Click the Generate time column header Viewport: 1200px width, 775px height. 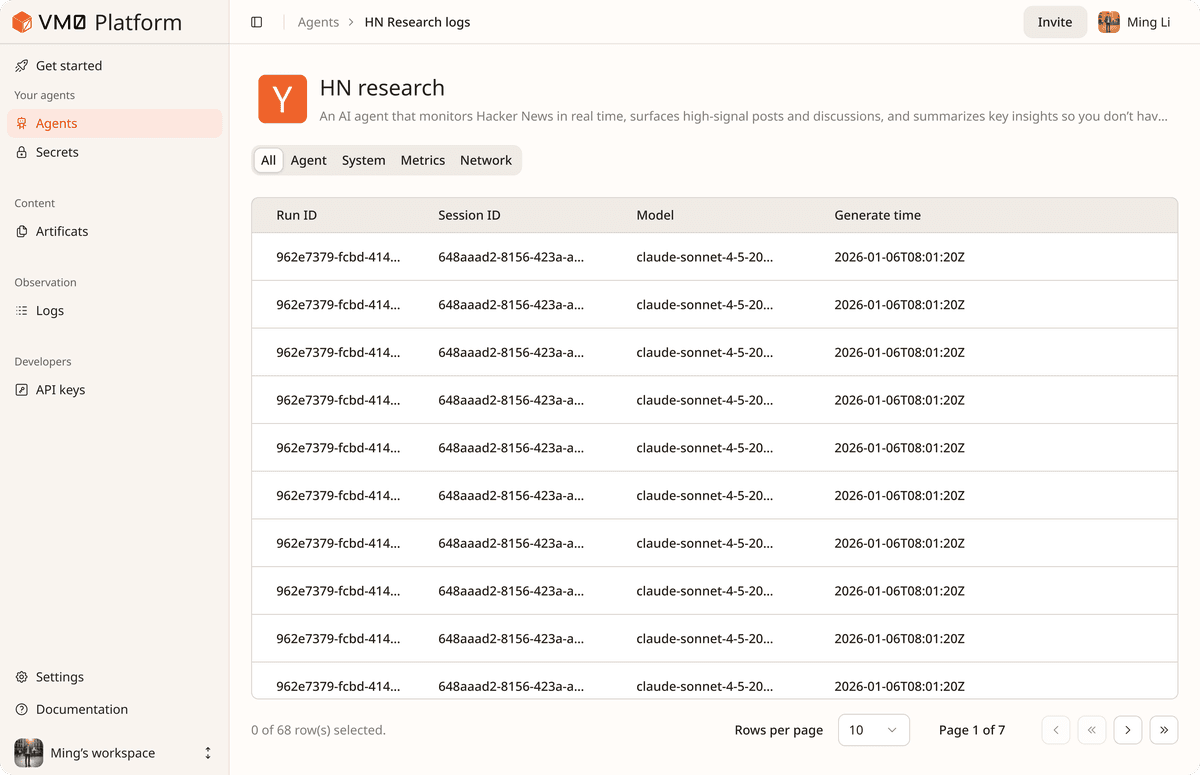(877, 215)
